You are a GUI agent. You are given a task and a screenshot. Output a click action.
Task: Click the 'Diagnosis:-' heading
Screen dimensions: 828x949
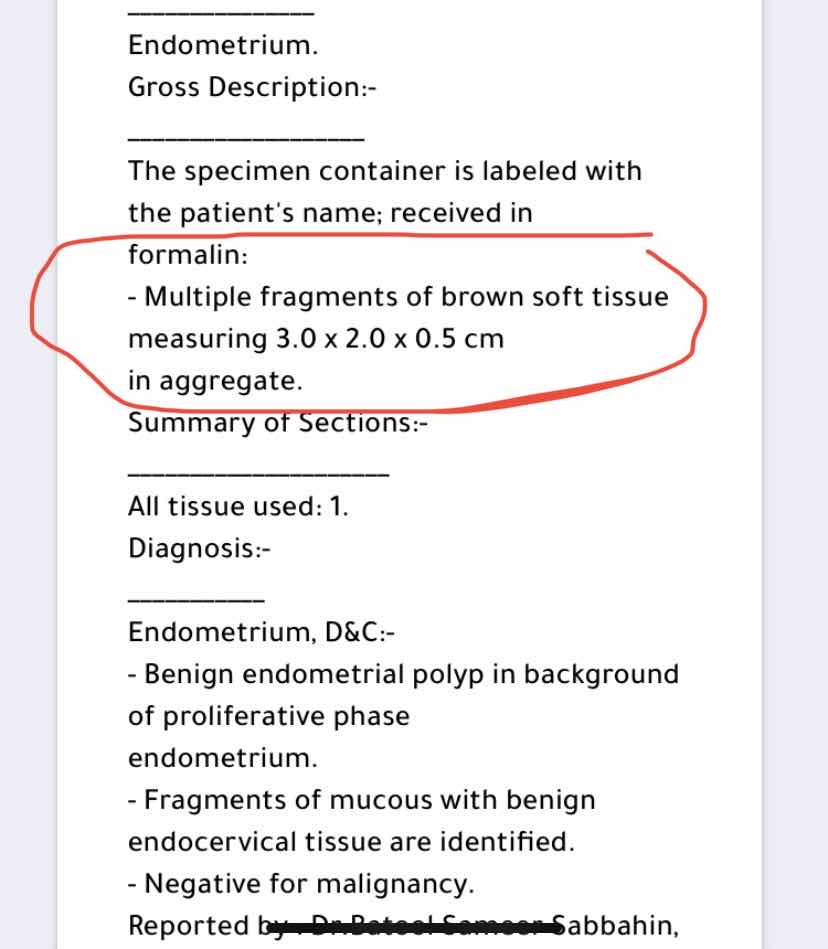[x=200, y=549]
